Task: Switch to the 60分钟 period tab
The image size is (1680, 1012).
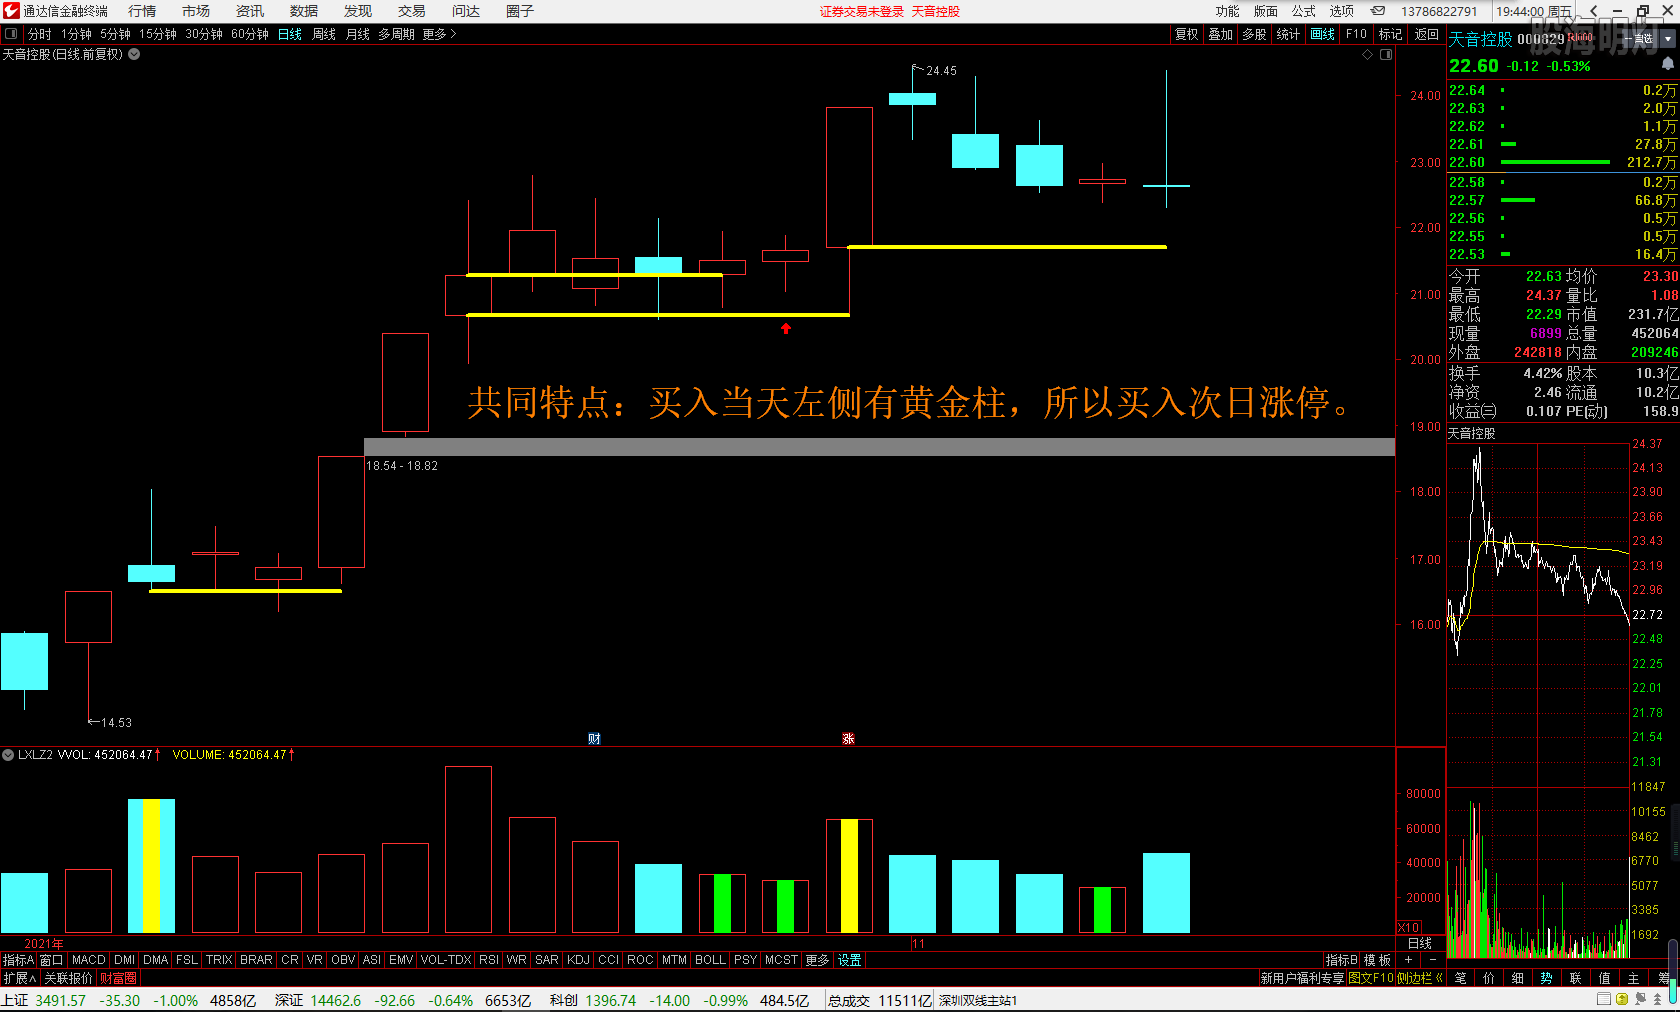Action: click(250, 34)
